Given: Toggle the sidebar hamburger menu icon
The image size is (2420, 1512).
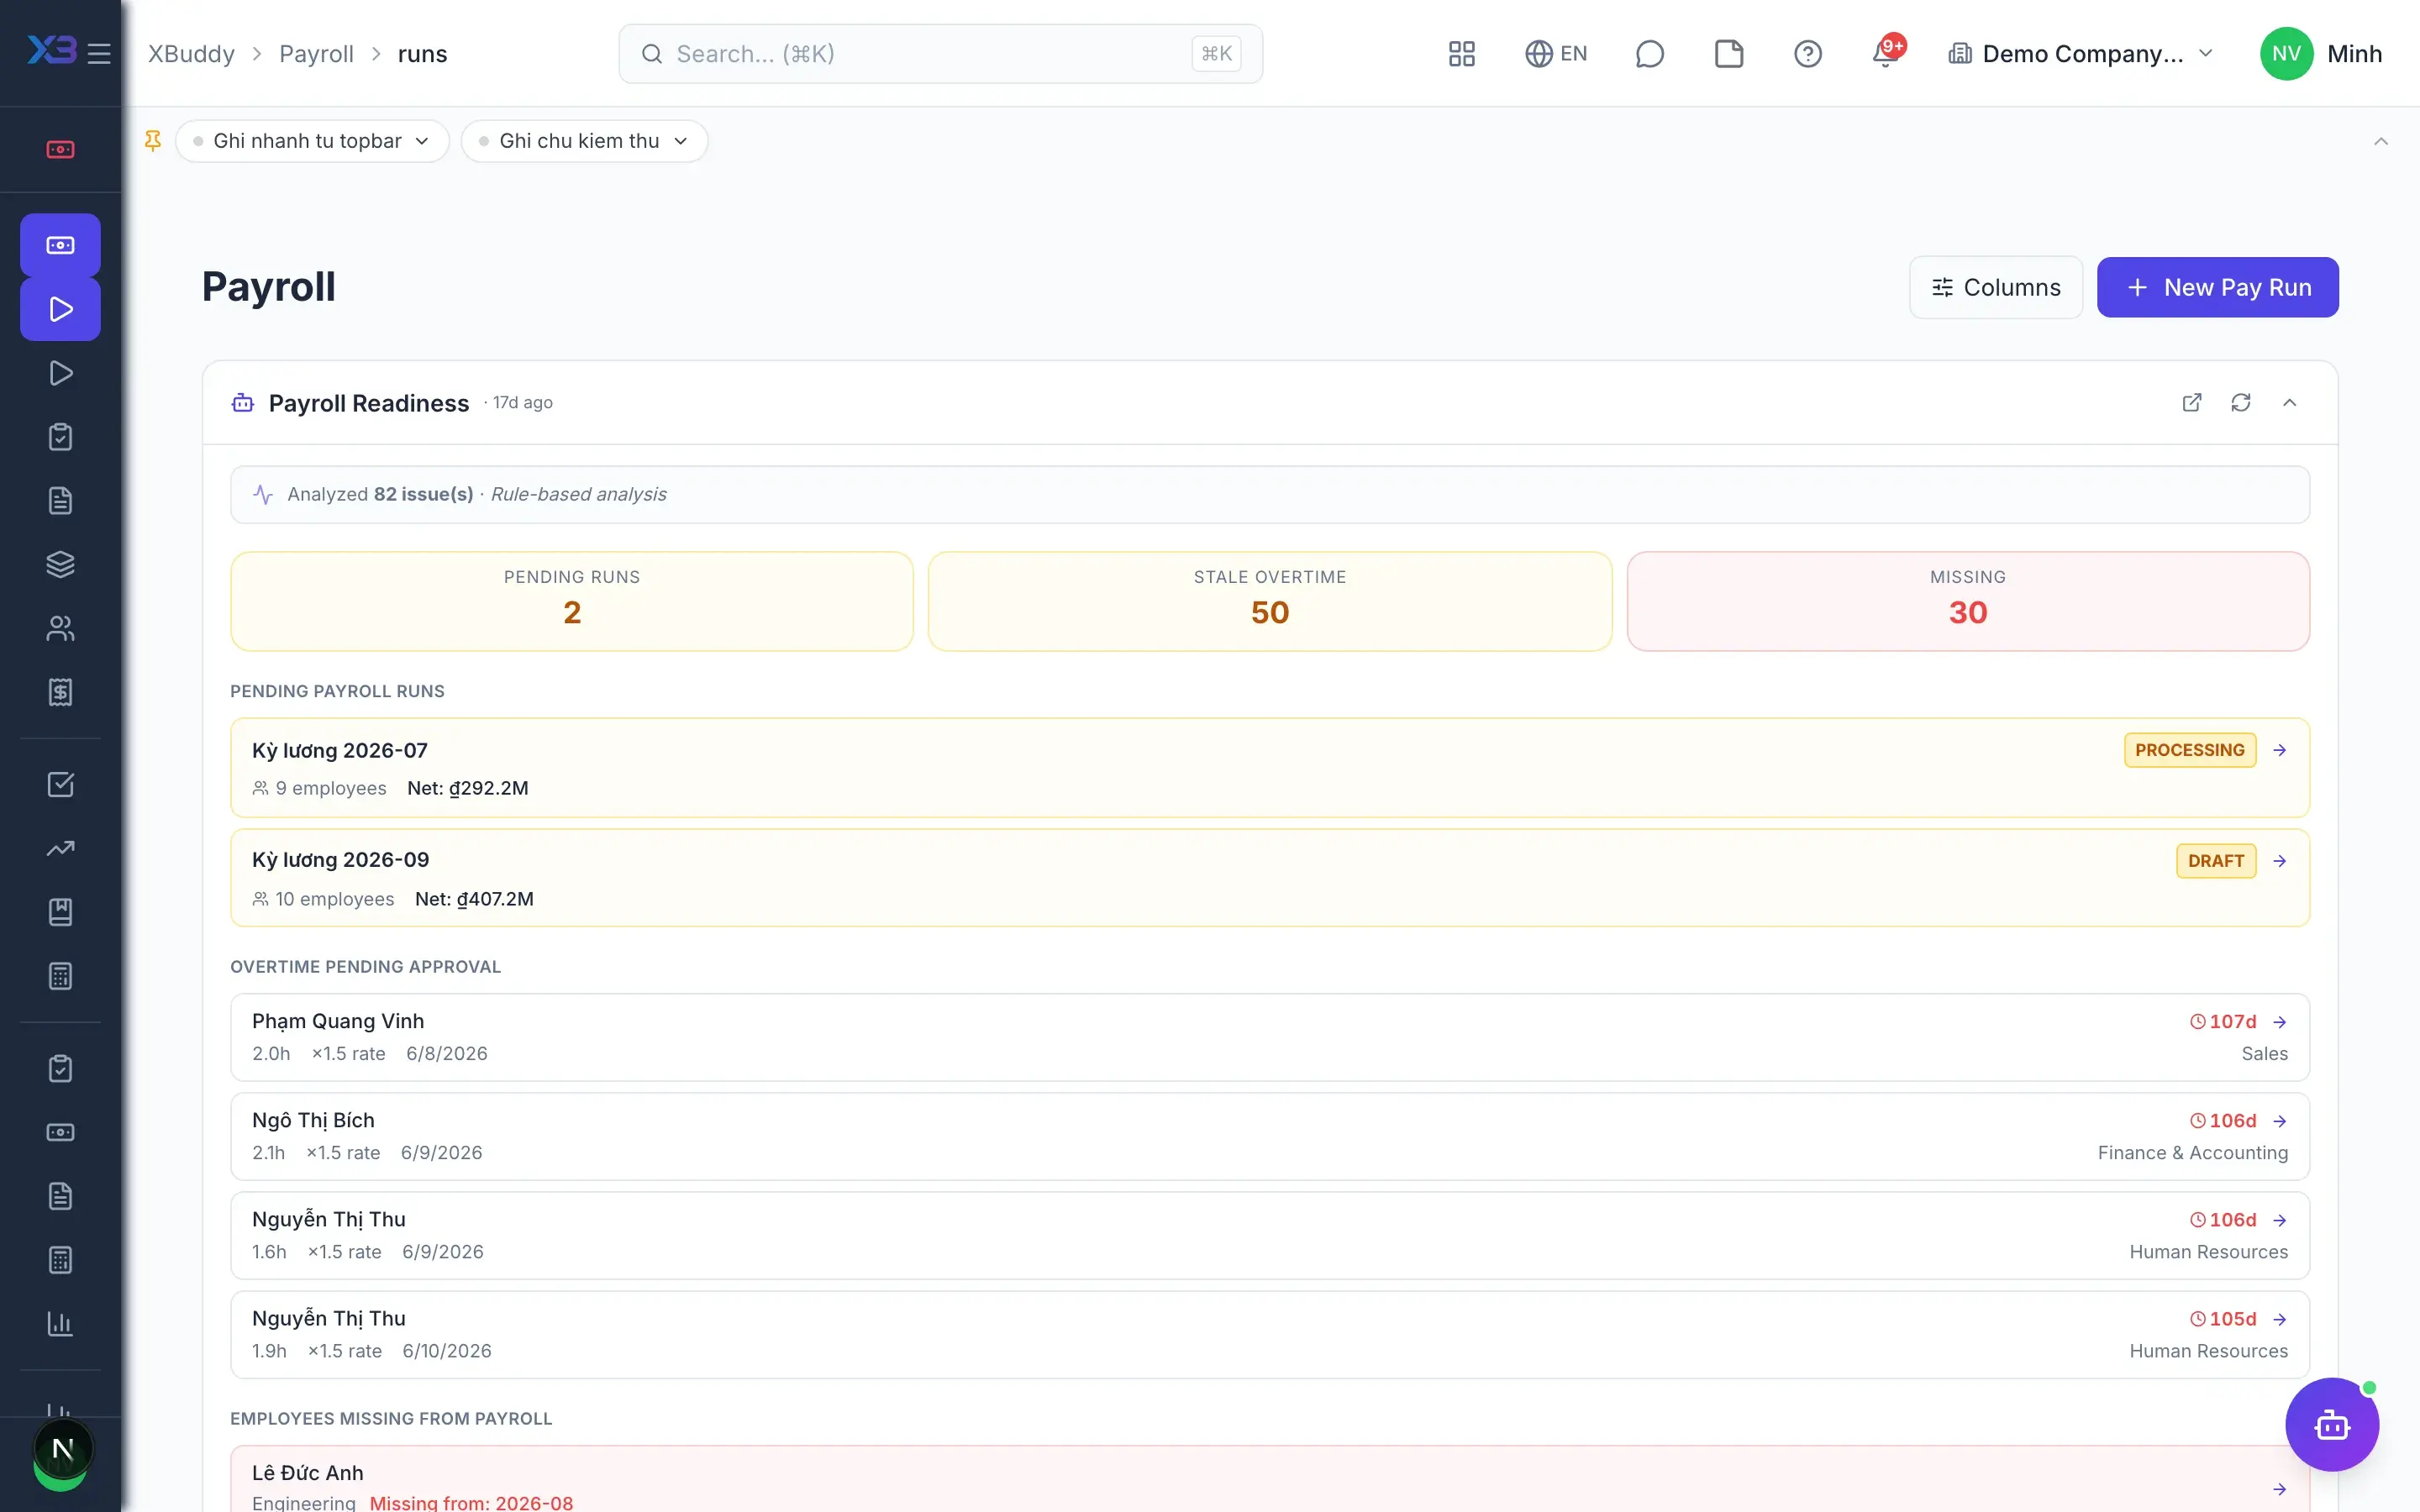Looking at the screenshot, I should [98, 54].
